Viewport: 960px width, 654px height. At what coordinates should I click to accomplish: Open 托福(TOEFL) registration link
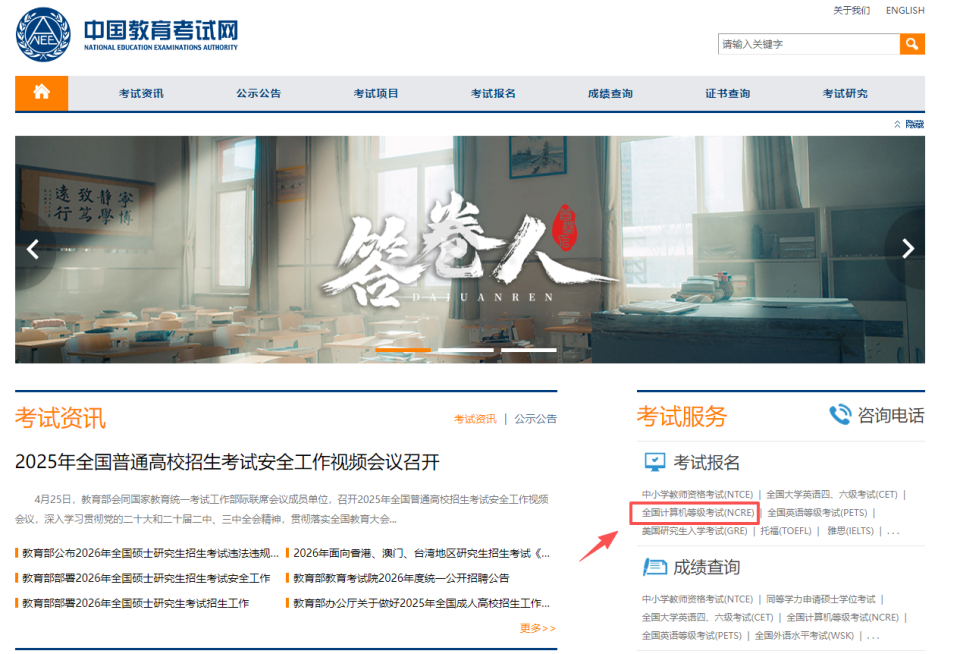[x=786, y=531]
